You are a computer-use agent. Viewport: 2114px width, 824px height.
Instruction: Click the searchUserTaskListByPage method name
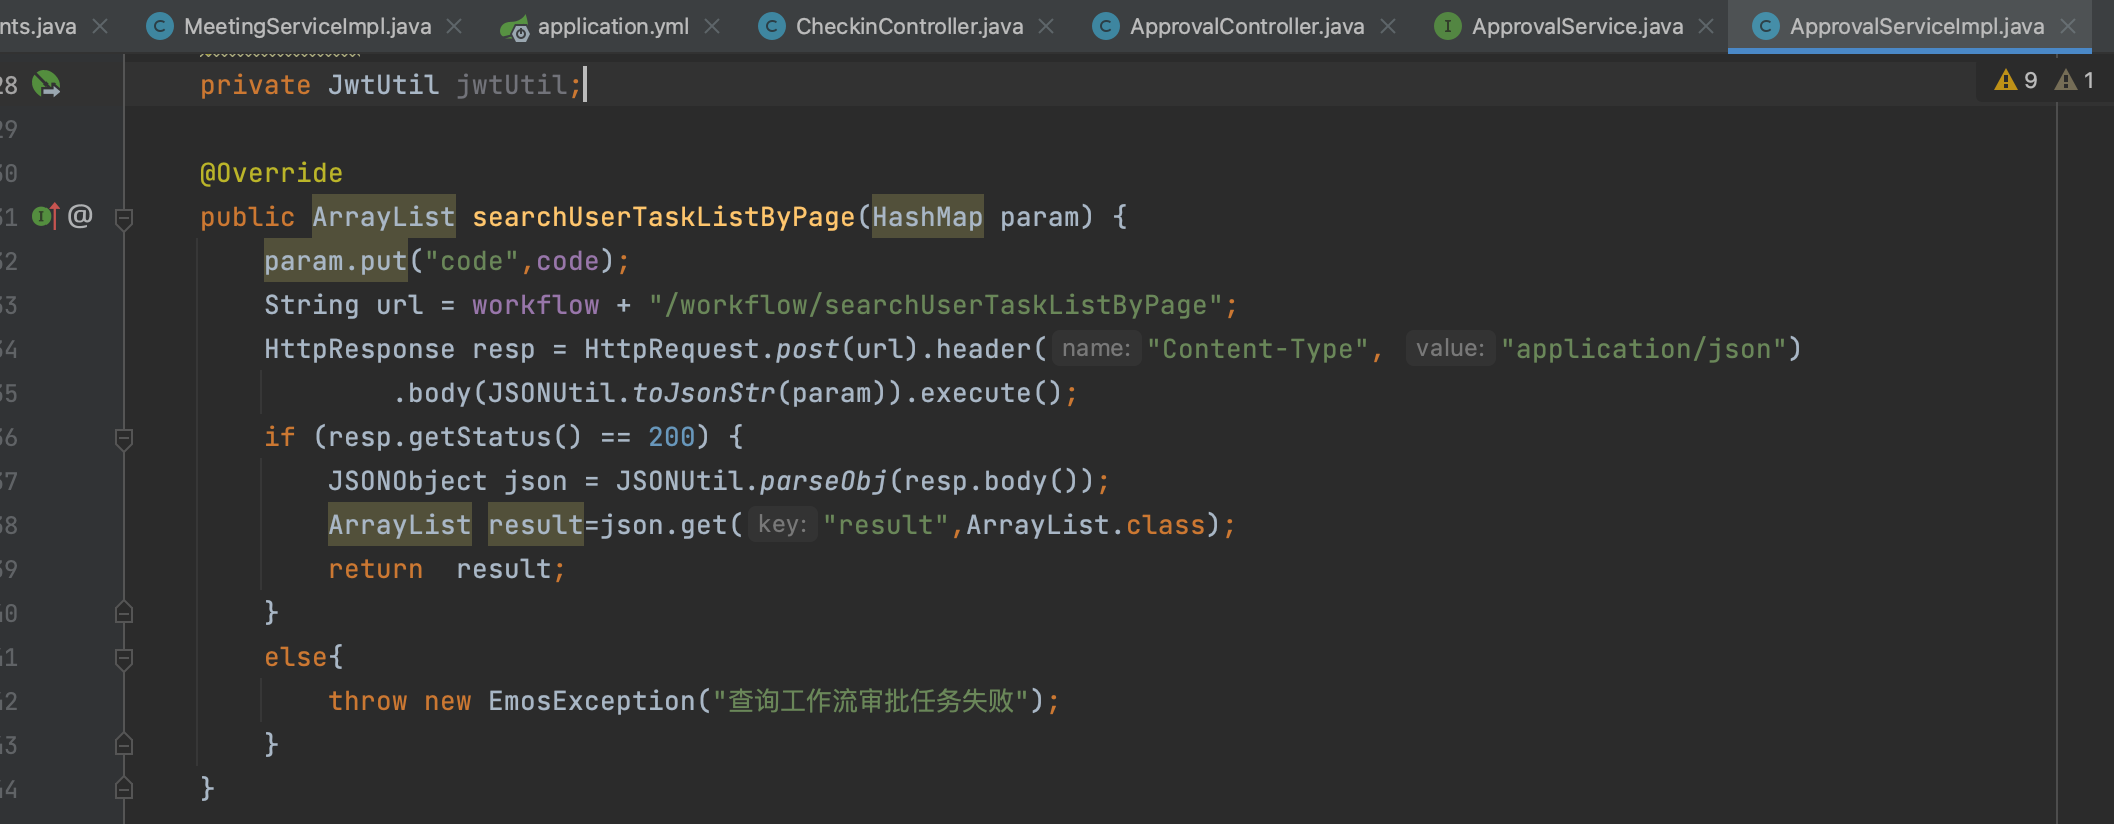663,217
